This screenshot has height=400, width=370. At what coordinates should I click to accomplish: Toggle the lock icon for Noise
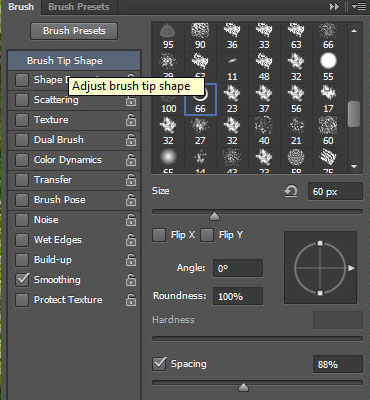point(131,220)
